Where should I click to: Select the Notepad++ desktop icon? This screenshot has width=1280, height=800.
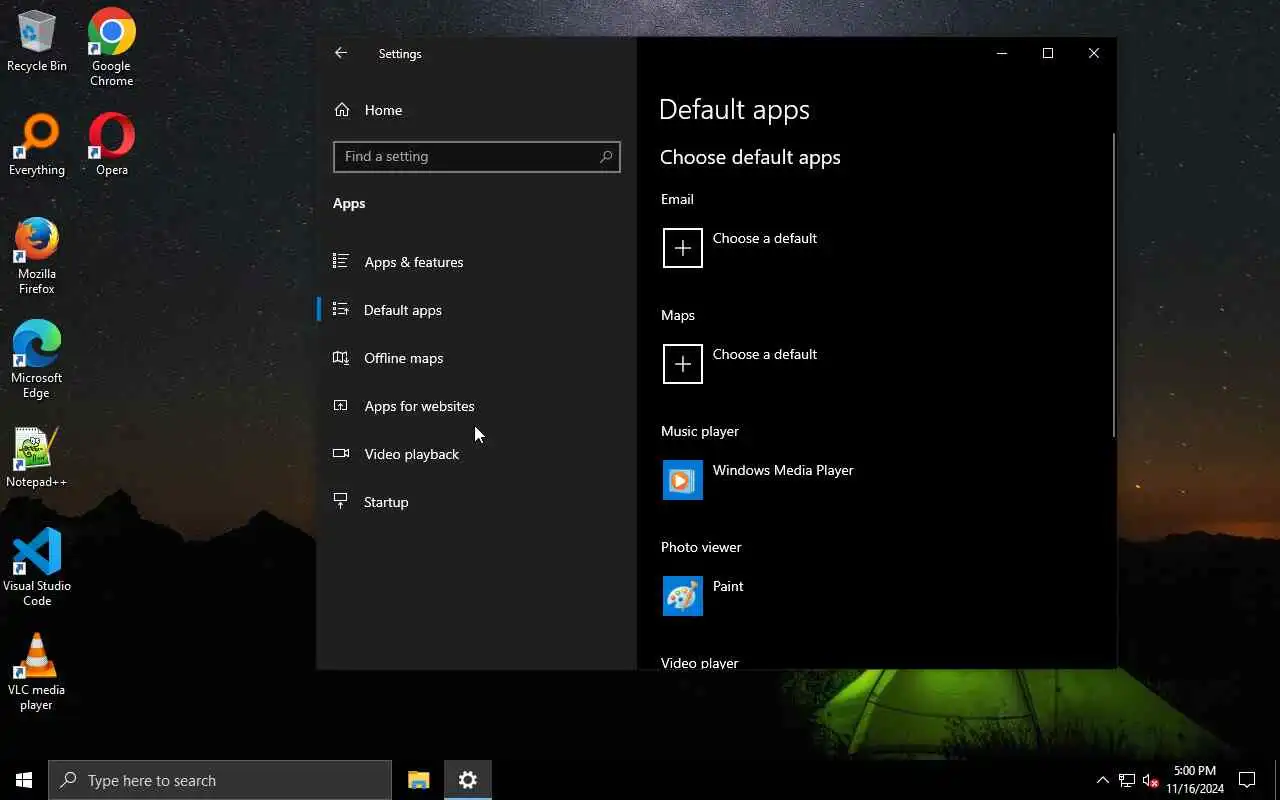click(x=37, y=458)
